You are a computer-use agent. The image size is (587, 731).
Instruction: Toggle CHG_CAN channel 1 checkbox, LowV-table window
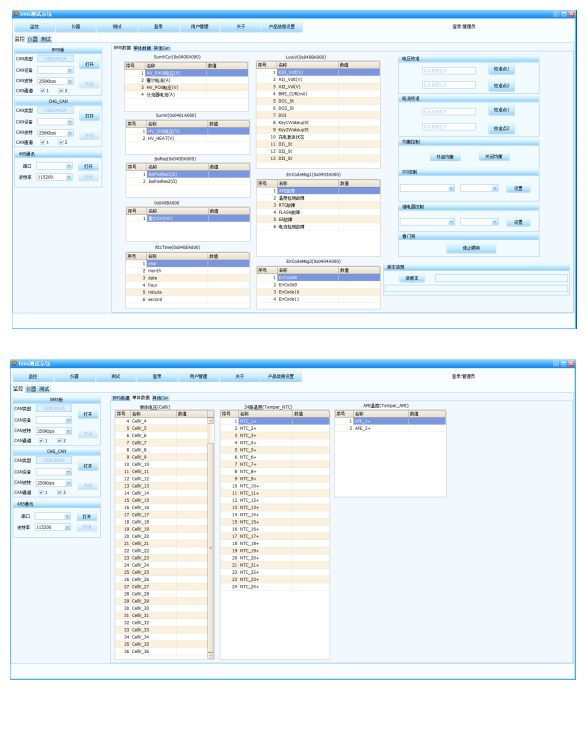(42, 142)
